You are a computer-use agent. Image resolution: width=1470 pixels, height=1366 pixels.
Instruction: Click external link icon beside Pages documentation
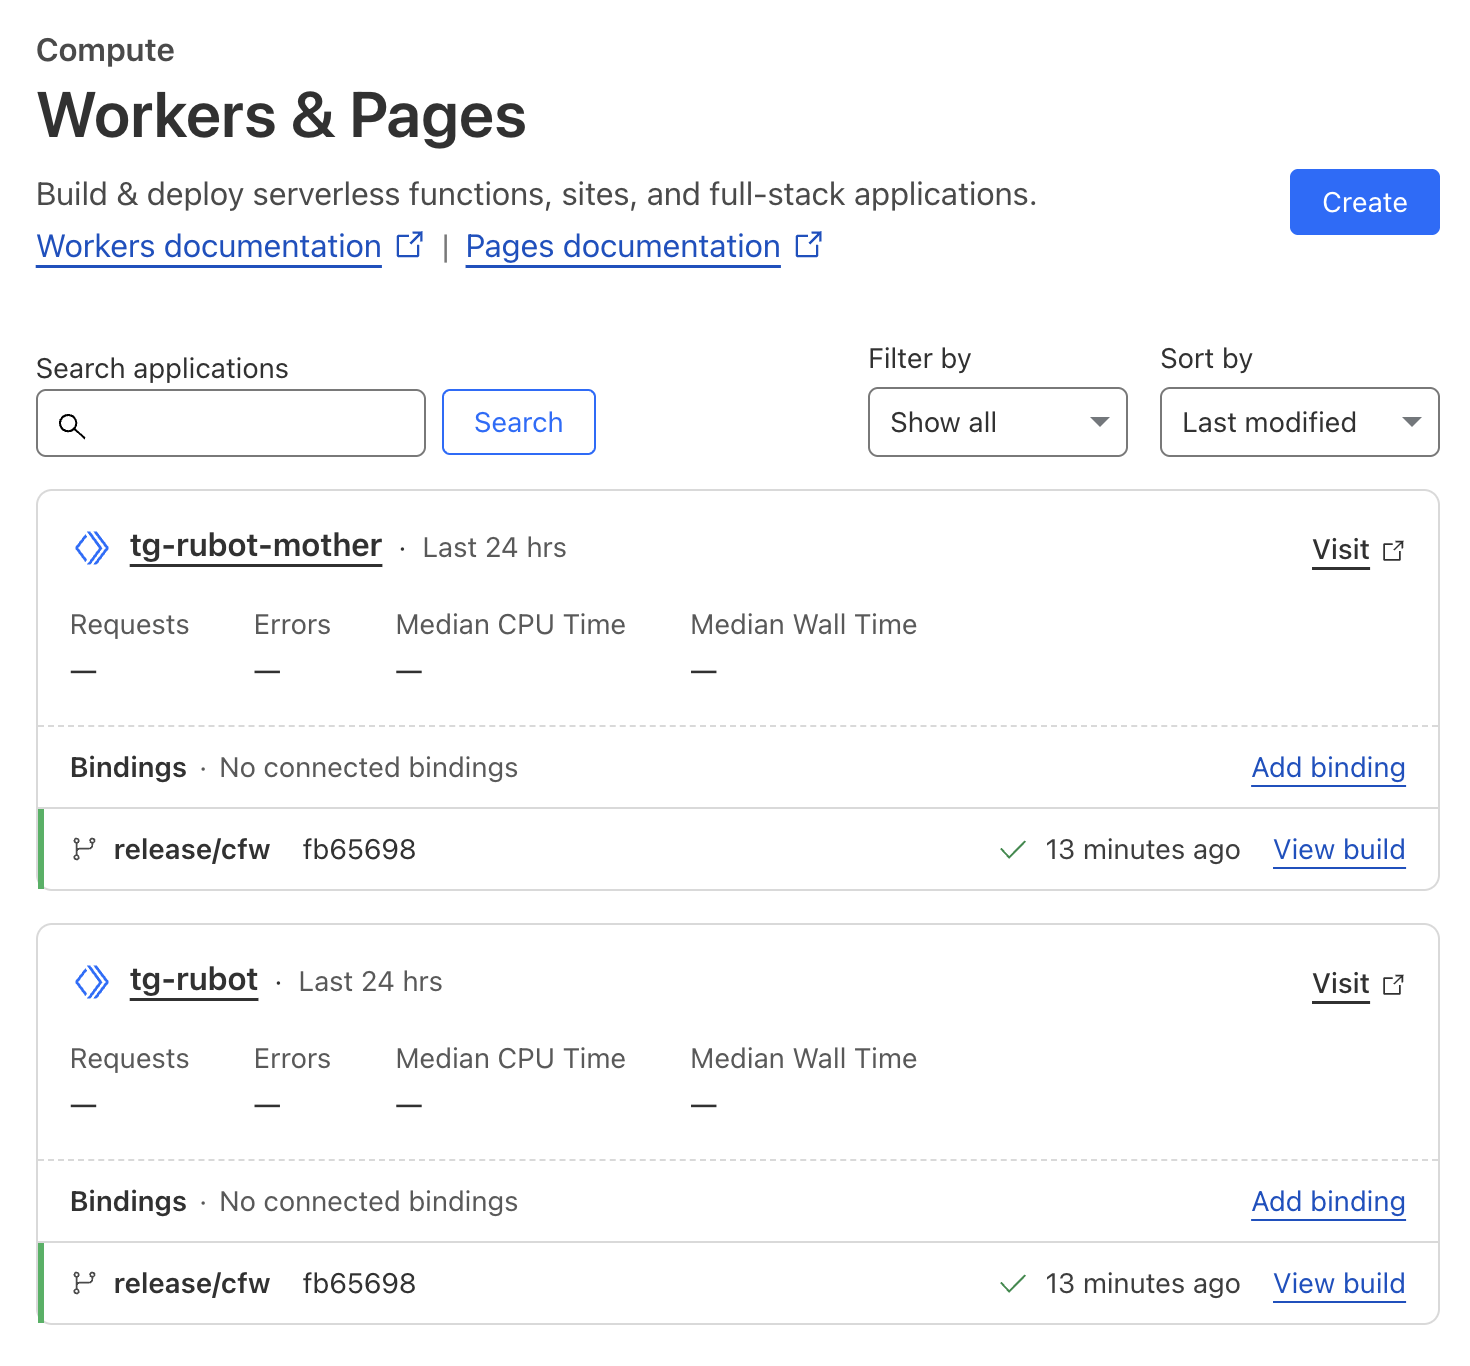[x=809, y=245]
